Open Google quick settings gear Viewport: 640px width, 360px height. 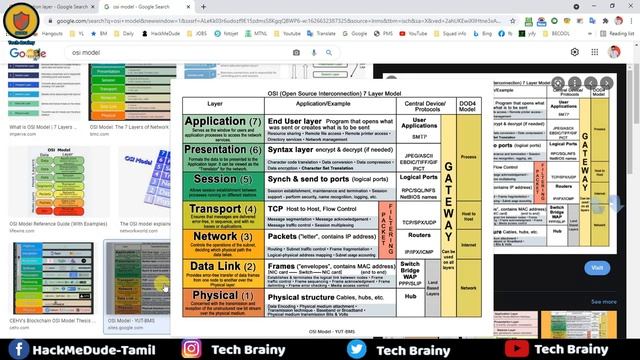[575, 52]
